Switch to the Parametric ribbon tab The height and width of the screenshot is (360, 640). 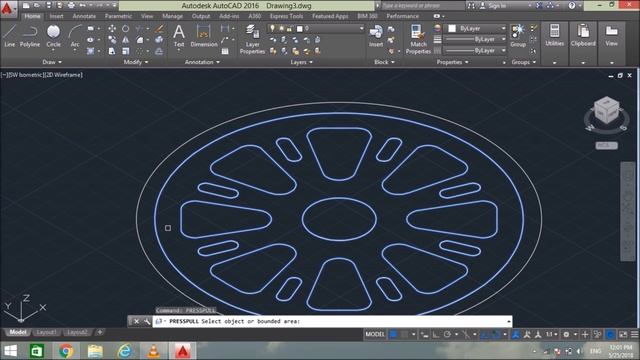coord(118,16)
